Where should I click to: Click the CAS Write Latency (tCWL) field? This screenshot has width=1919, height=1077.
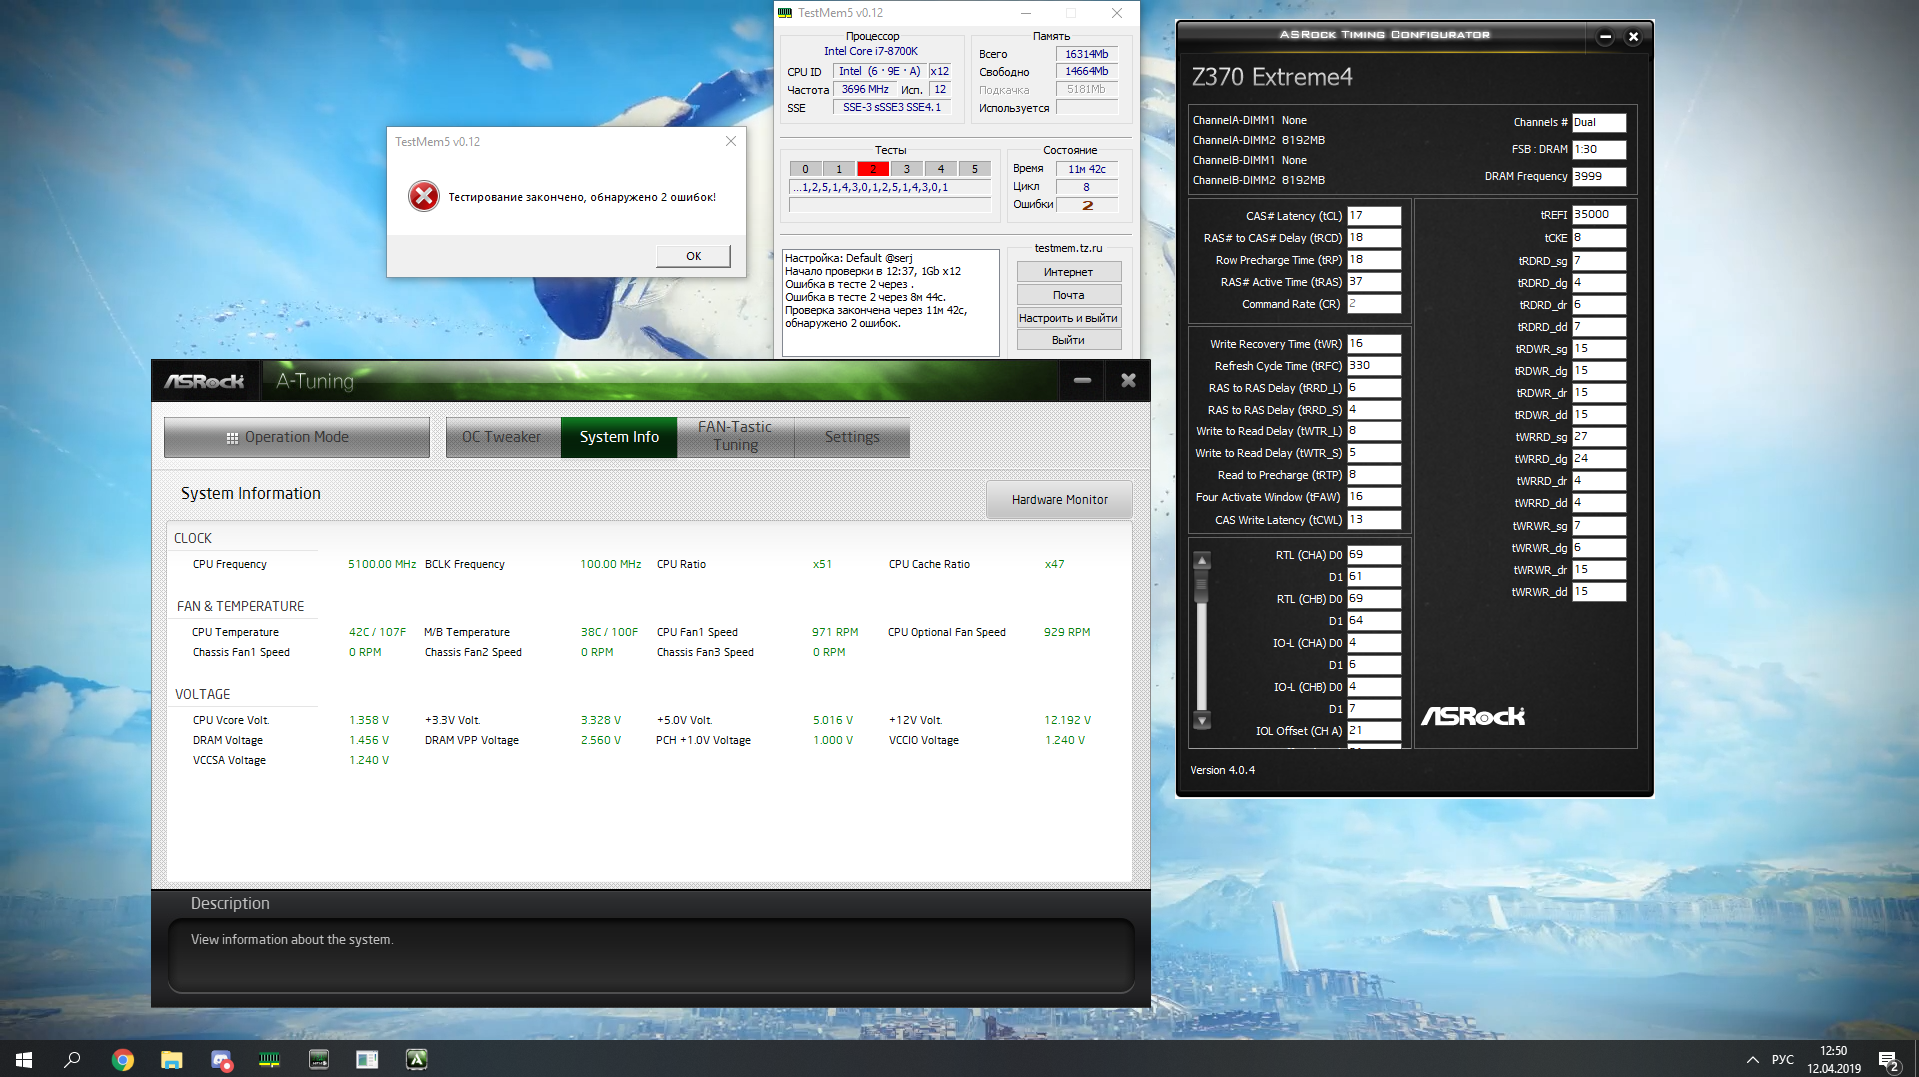point(1374,520)
